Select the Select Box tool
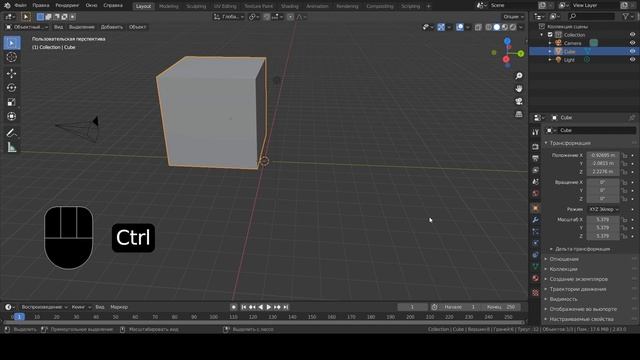This screenshot has height=360, width=640. point(12,43)
